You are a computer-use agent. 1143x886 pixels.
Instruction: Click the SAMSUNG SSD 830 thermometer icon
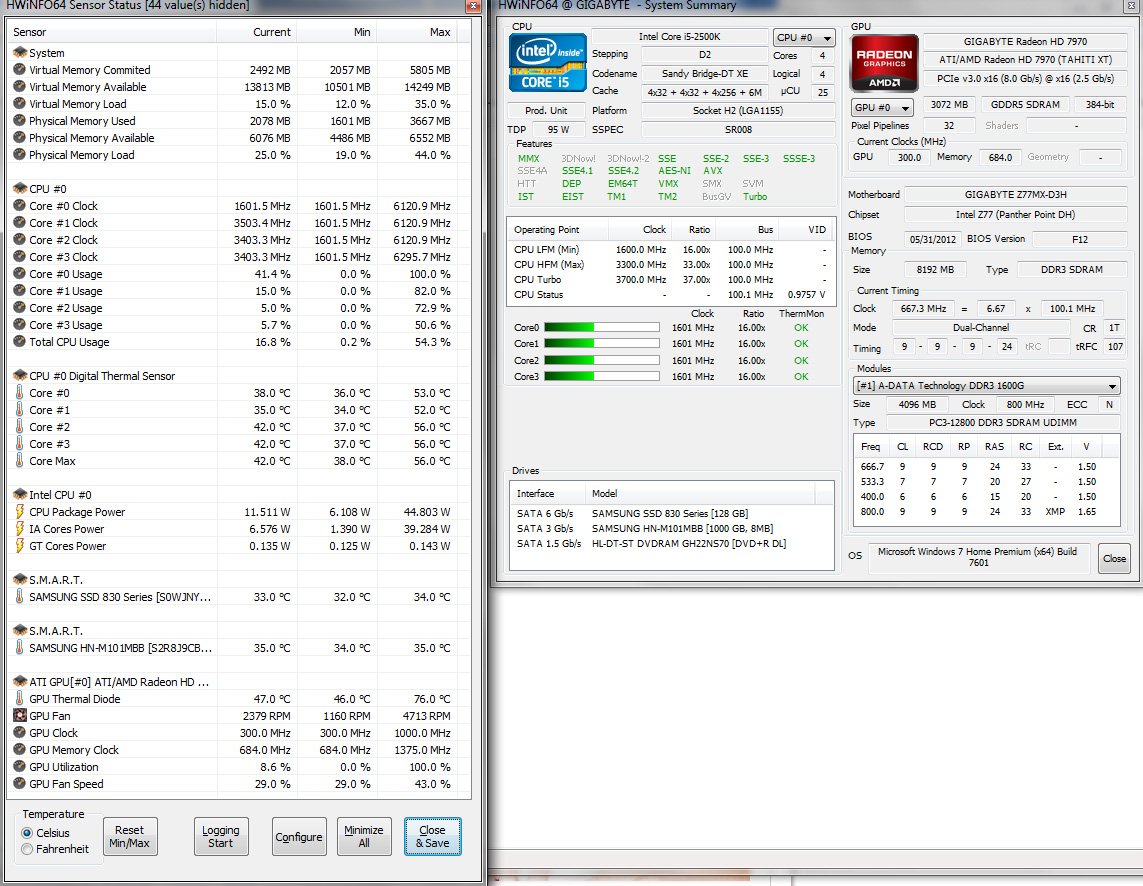click(20, 597)
